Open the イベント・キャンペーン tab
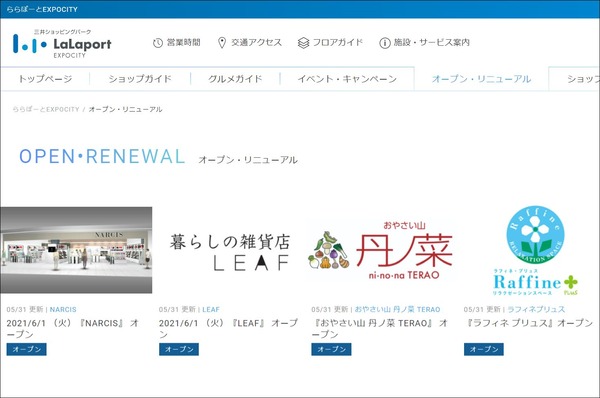 (x=347, y=79)
